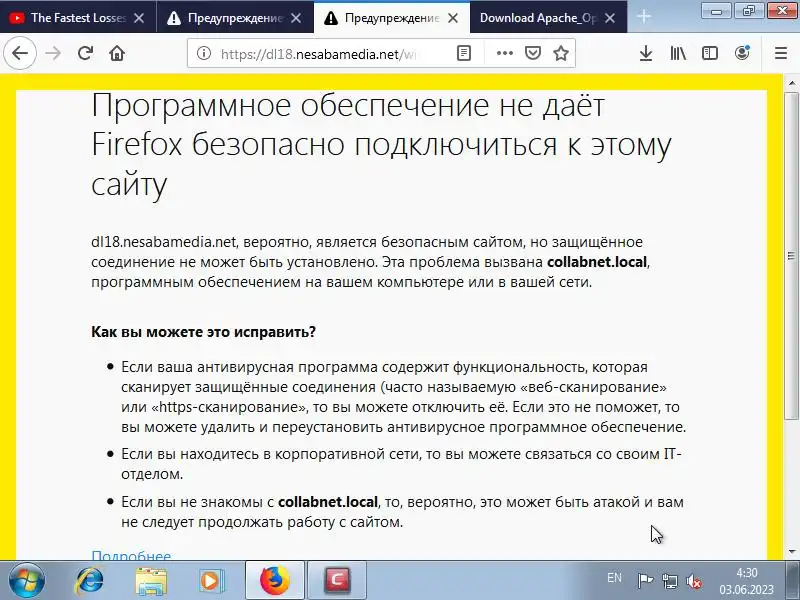
Task: Open the clock showing 4:30
Action: pos(746,581)
